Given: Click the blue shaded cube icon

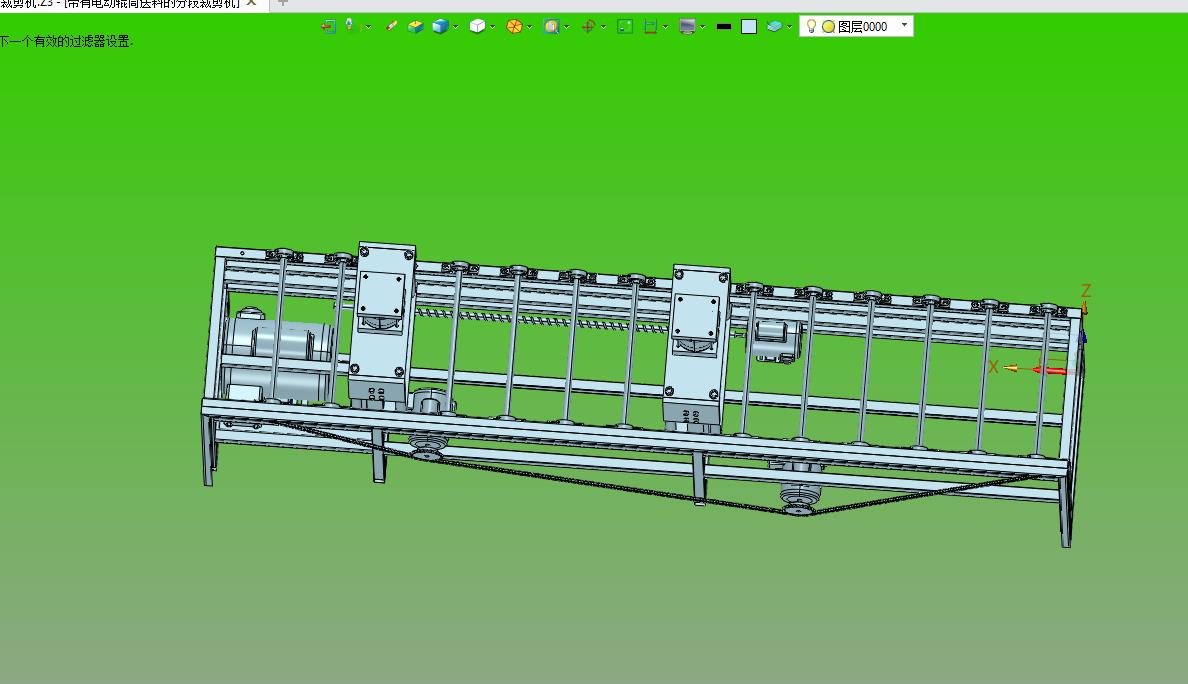Looking at the screenshot, I should 439,27.
